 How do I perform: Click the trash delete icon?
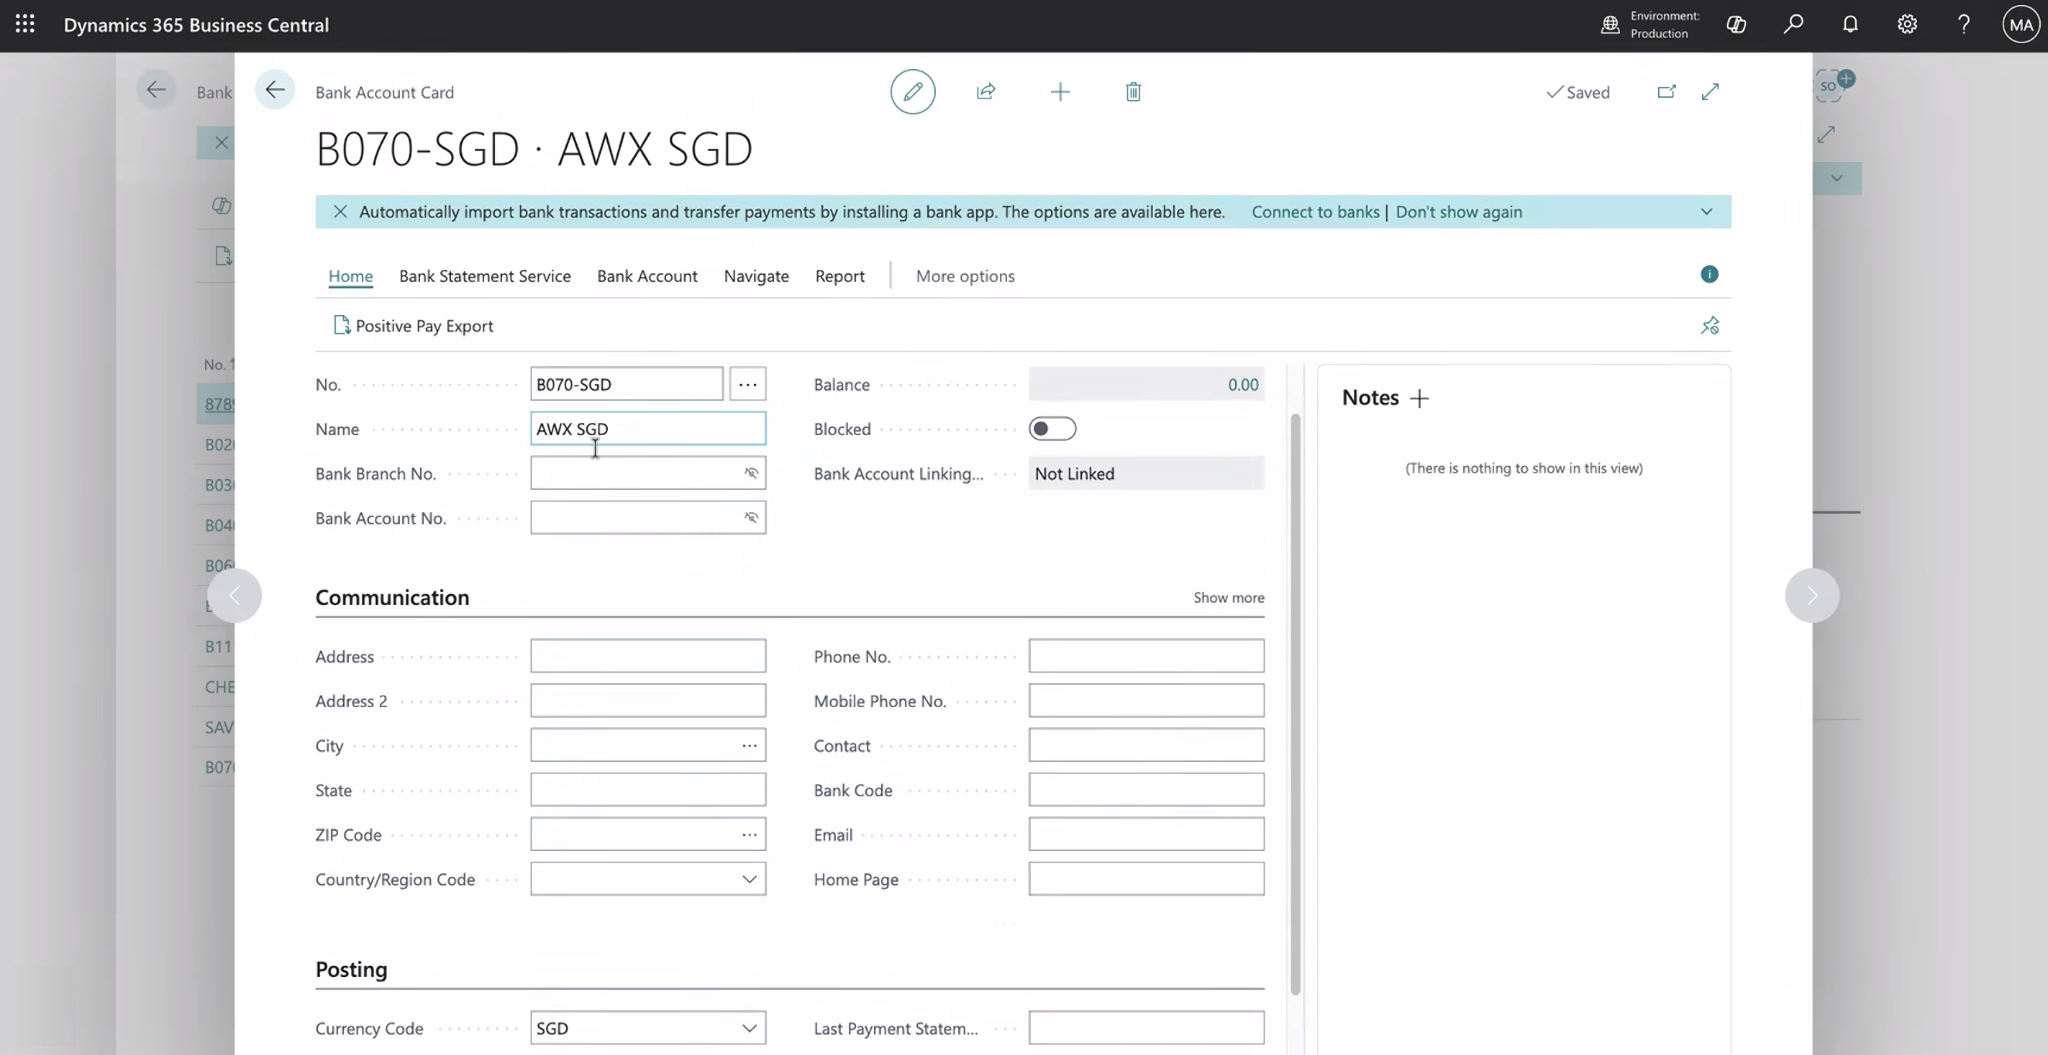pos(1133,92)
